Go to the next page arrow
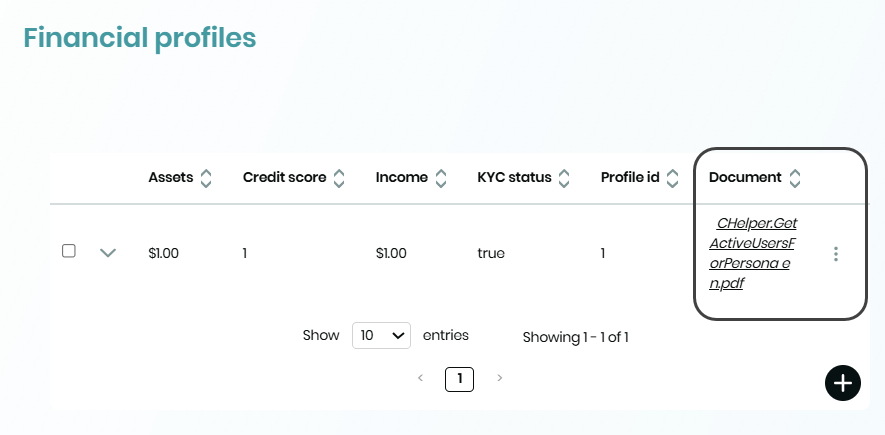The height and width of the screenshot is (435, 885). tap(499, 378)
